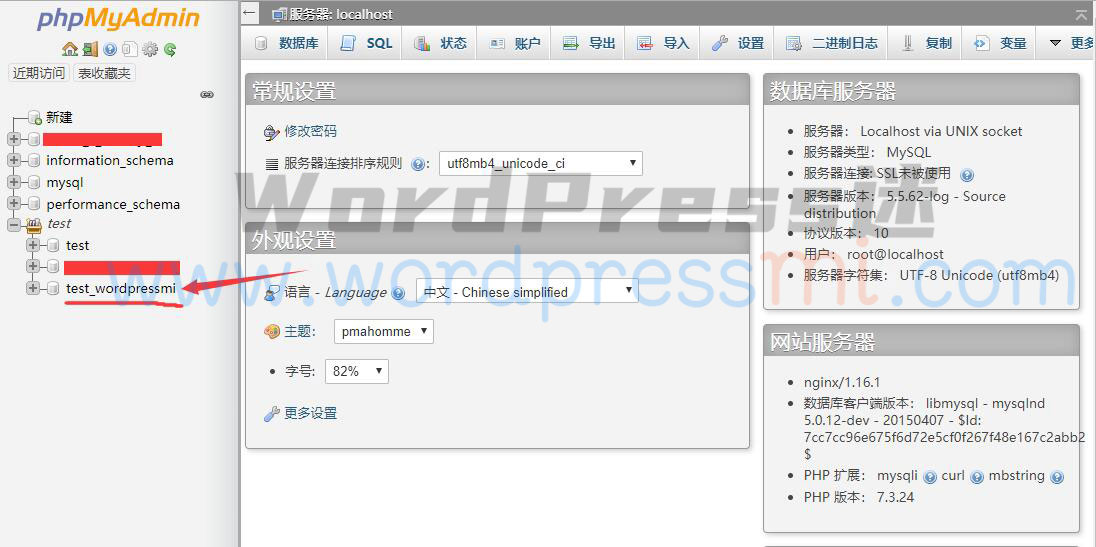The height and width of the screenshot is (547, 1096).
Task: Click database icon beside information_schema
Action: pos(34,161)
